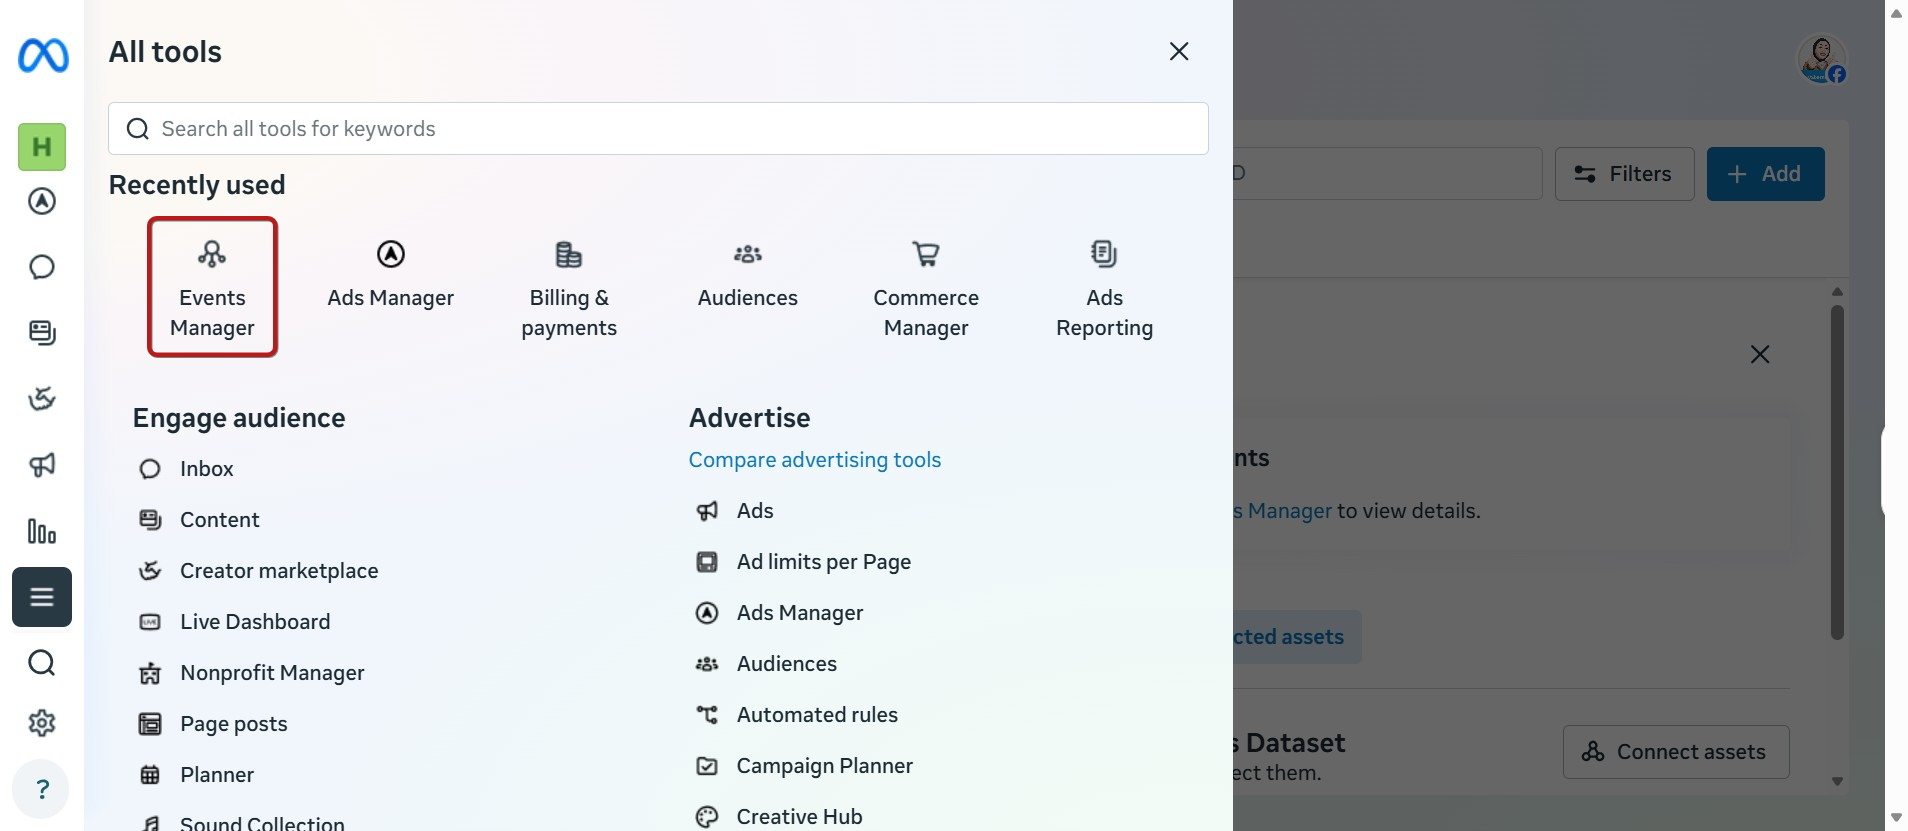1908x831 pixels.
Task: Open Commerce Manager from Recently used
Action: 926,287
